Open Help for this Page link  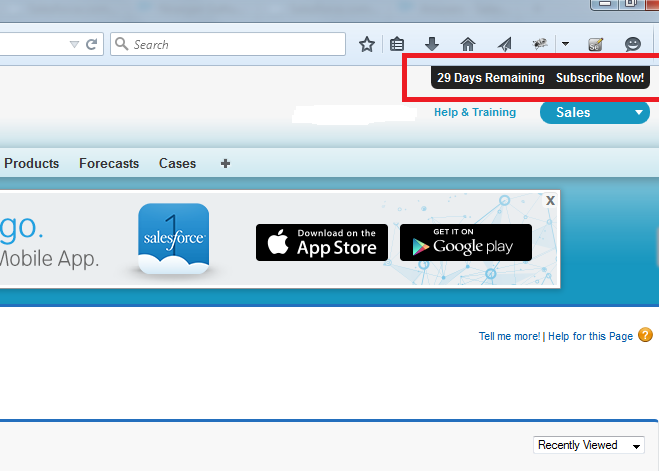point(590,336)
